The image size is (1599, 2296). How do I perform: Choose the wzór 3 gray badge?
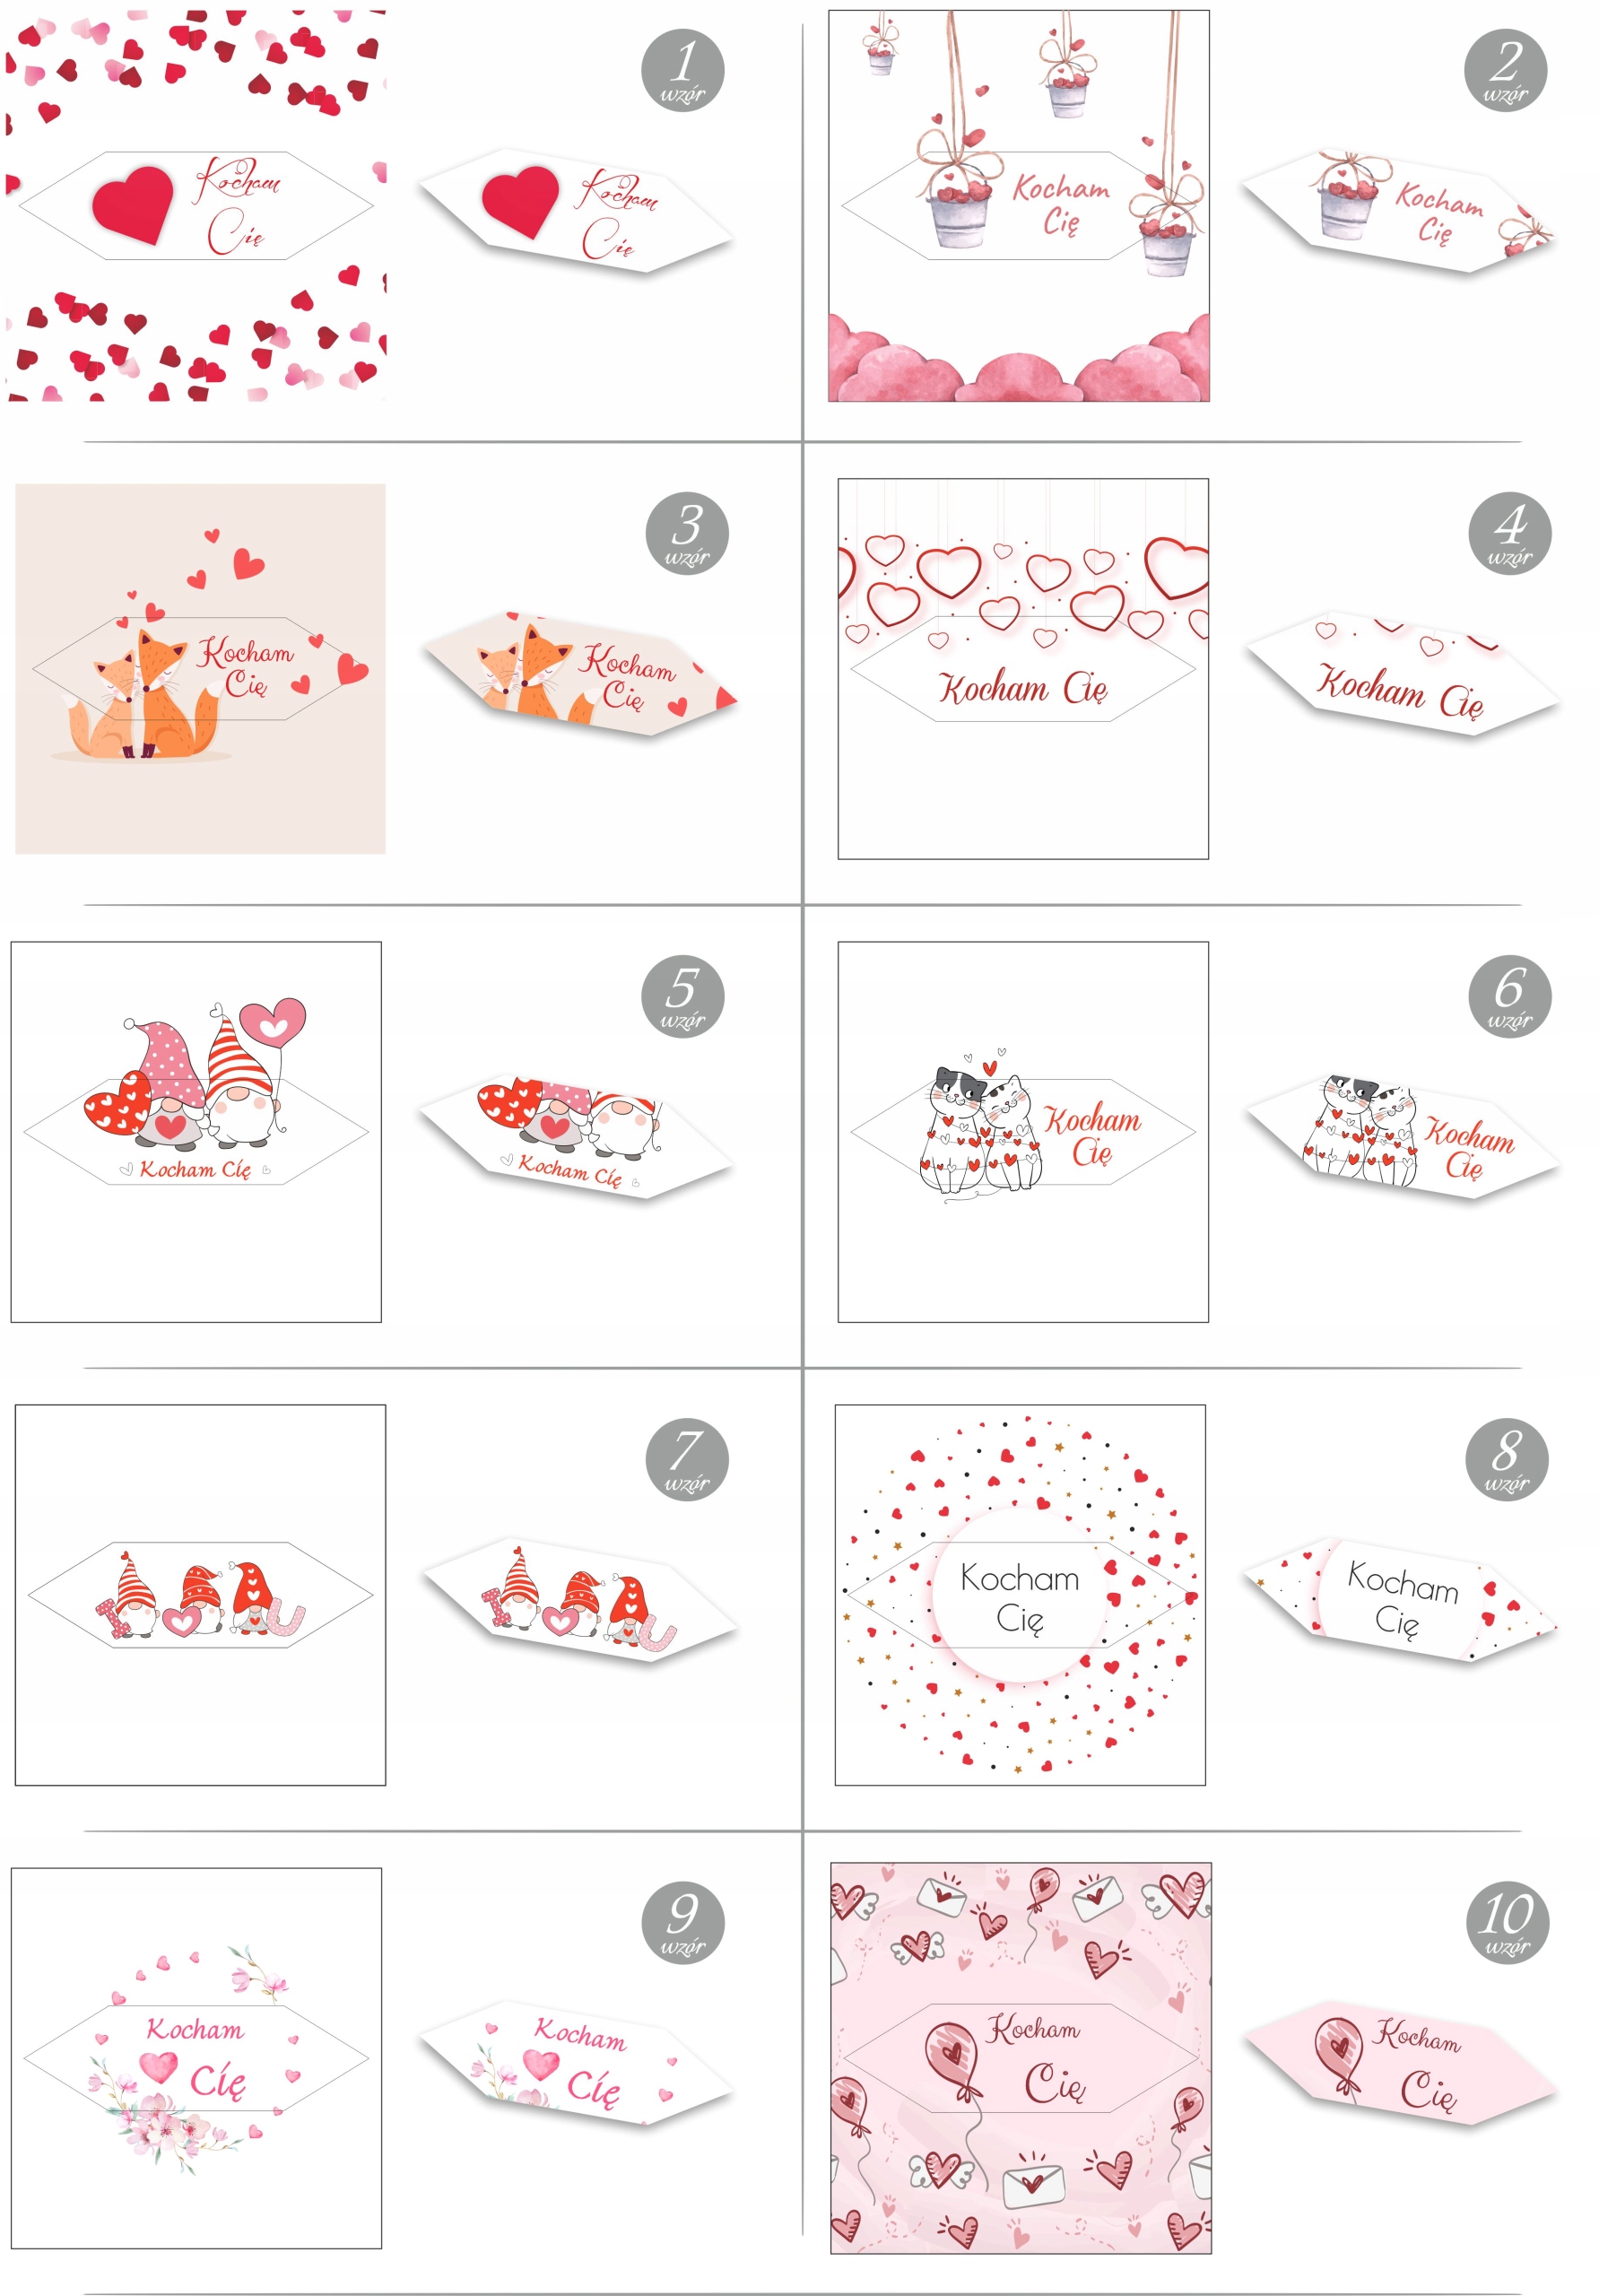pos(686,533)
